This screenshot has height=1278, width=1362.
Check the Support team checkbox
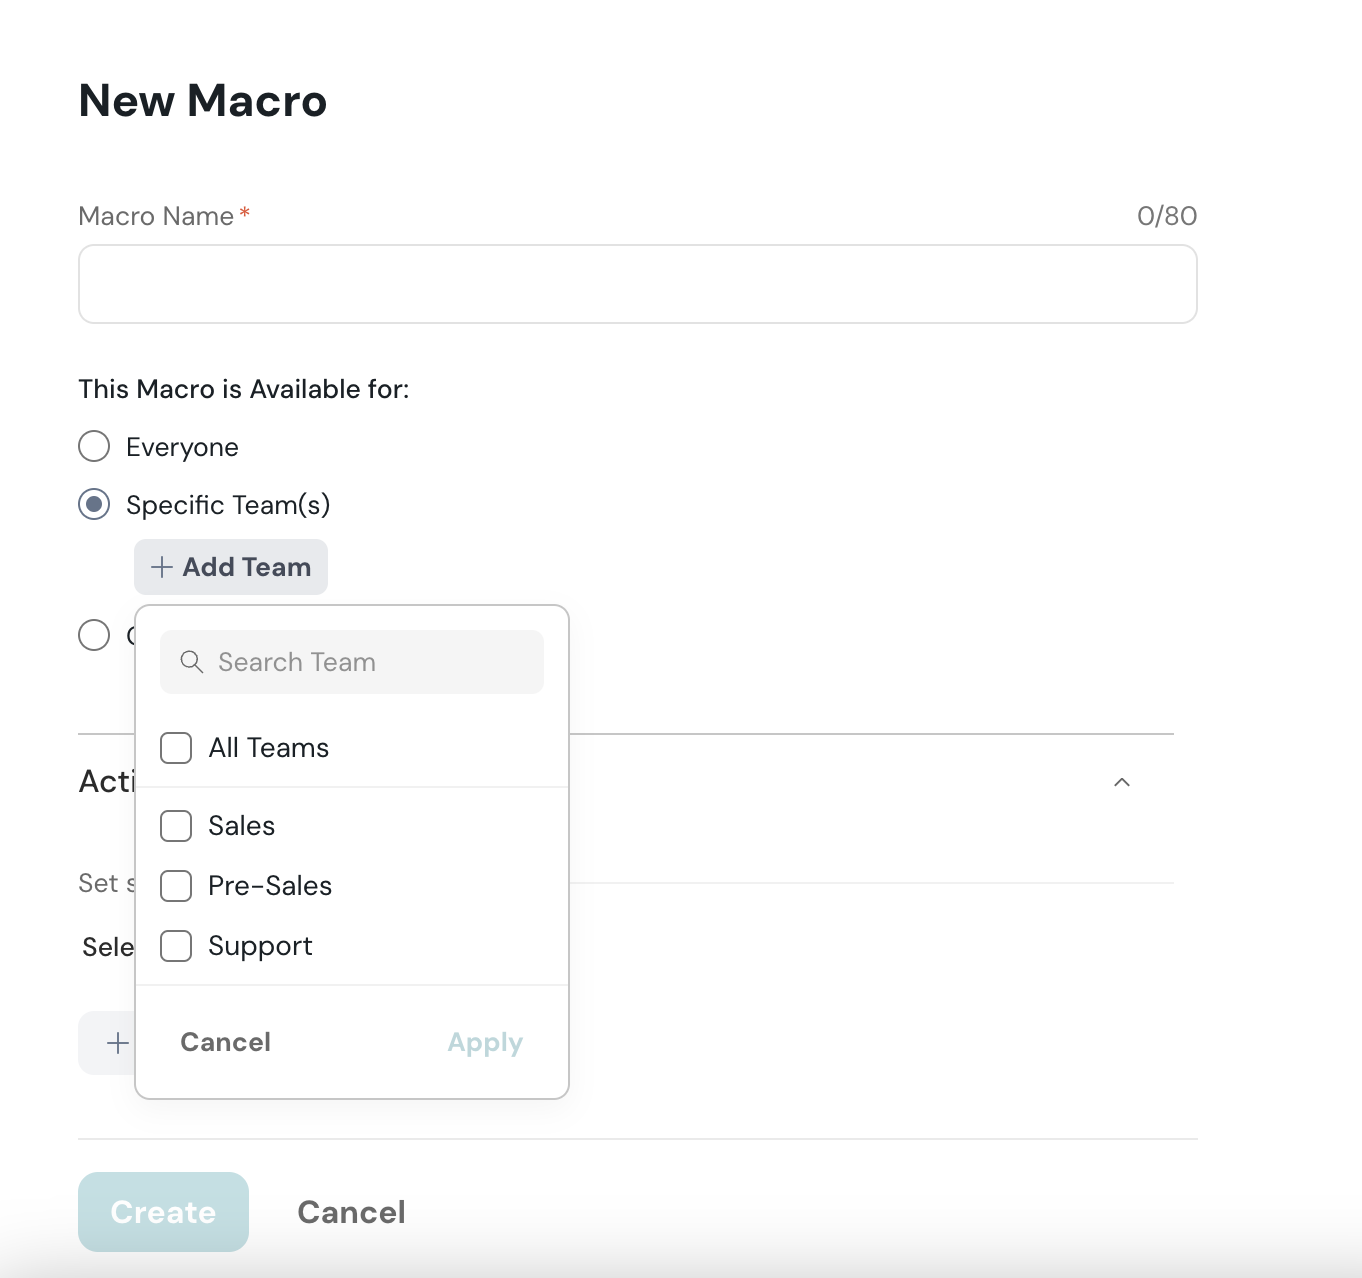click(176, 946)
